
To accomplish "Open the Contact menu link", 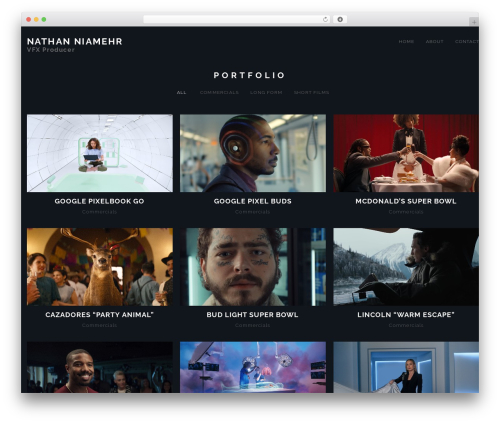I will pos(467,42).
